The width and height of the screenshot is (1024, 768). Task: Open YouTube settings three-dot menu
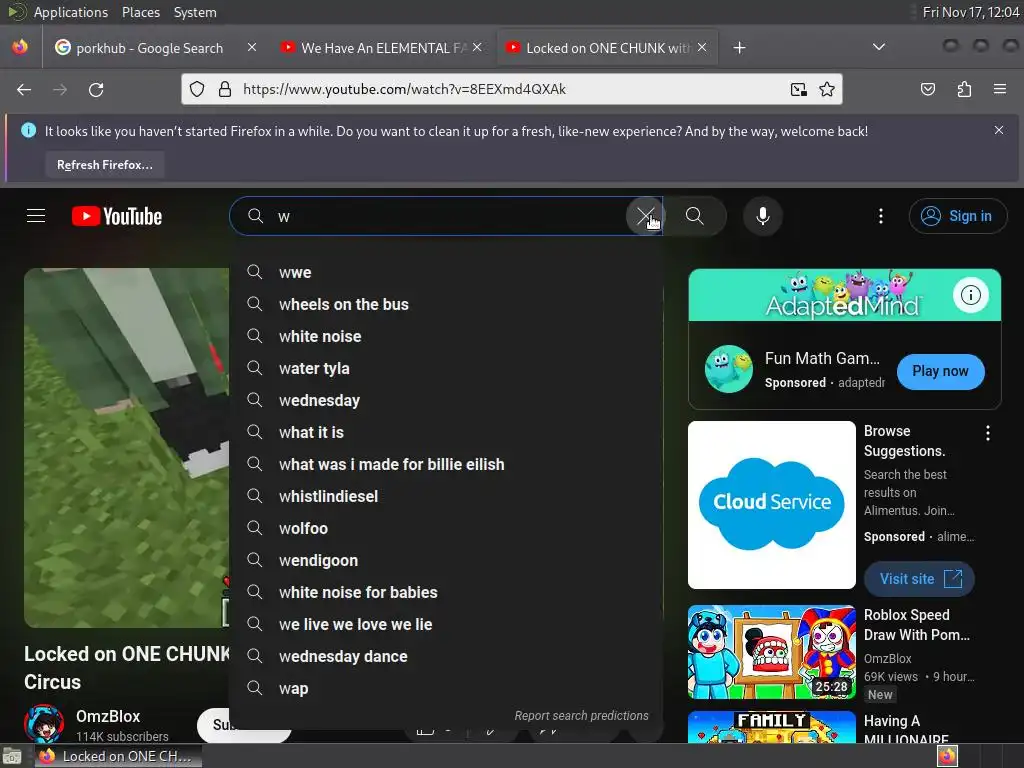pyautogui.click(x=881, y=216)
